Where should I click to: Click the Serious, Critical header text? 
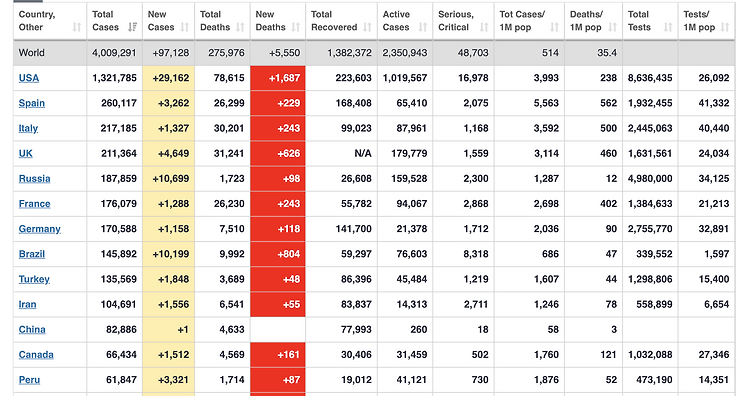coord(456,21)
